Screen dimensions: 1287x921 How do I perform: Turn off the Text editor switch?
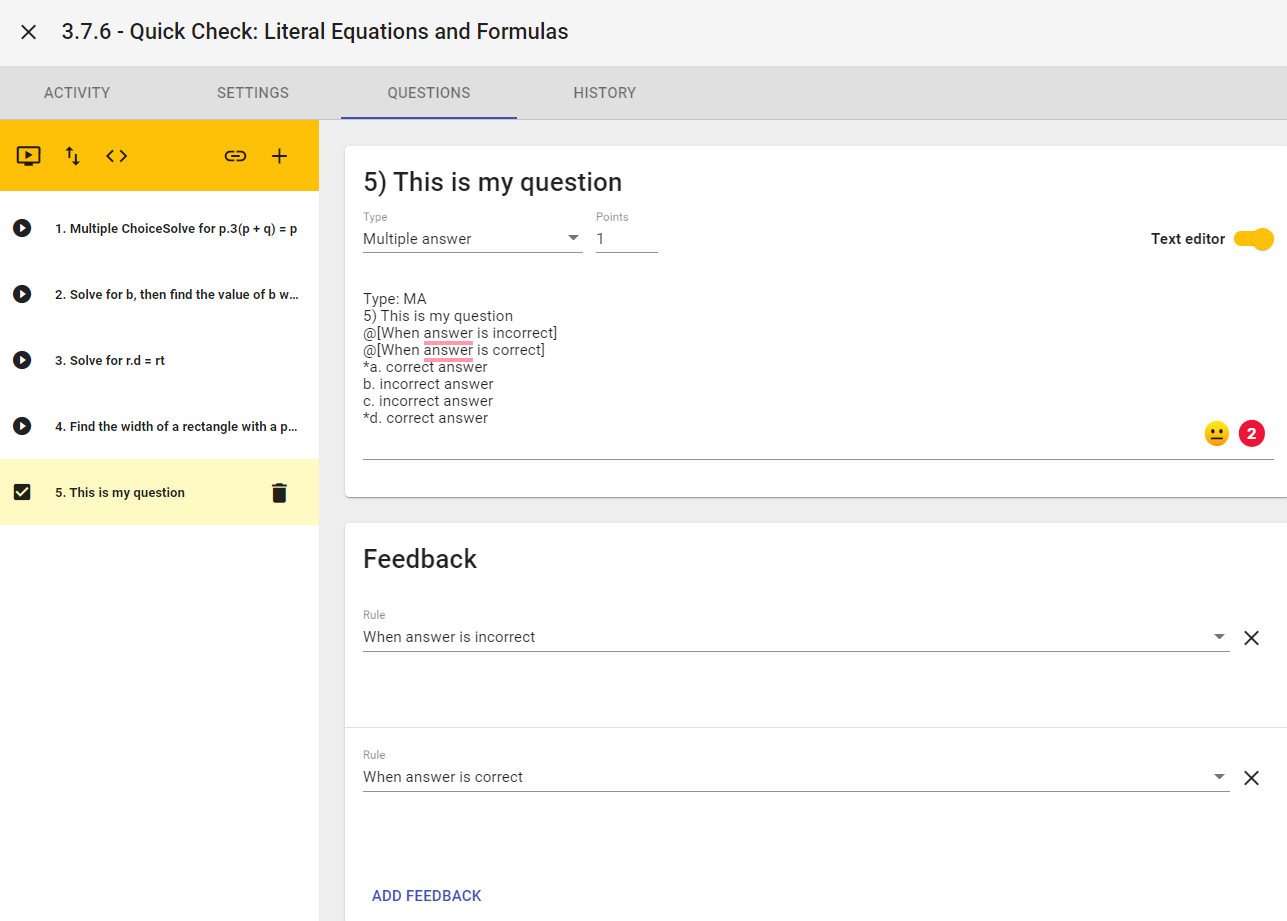point(1254,239)
